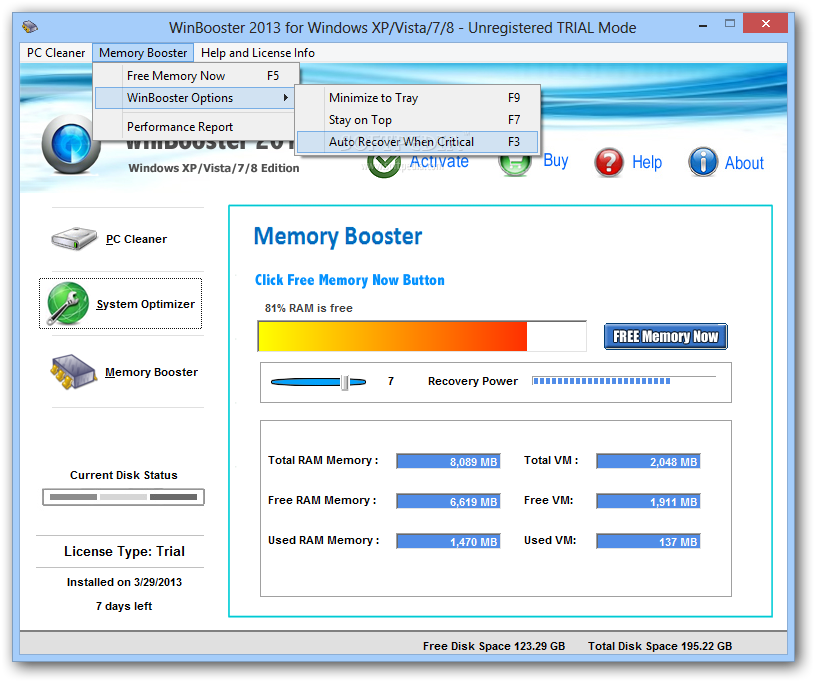The image size is (815, 682).
Task: Close the WinBooster window
Action: tap(765, 23)
